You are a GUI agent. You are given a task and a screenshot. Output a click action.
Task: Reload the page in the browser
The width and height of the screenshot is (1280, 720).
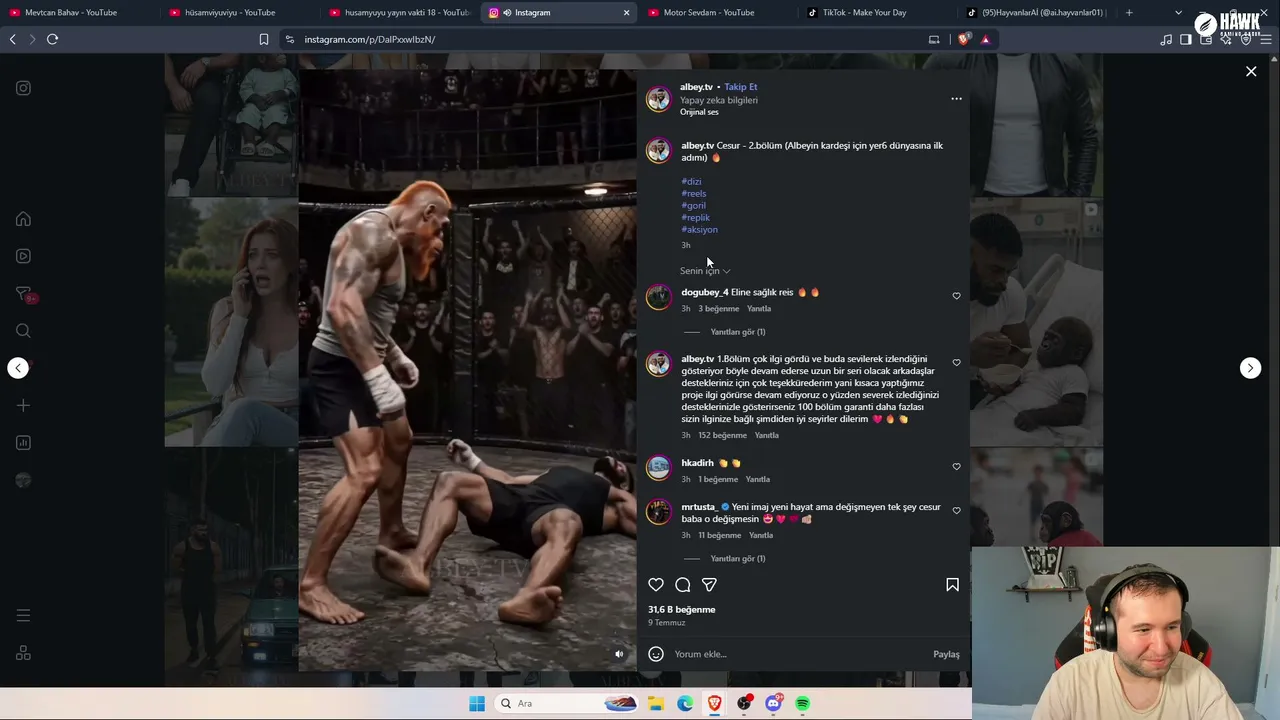click(52, 39)
